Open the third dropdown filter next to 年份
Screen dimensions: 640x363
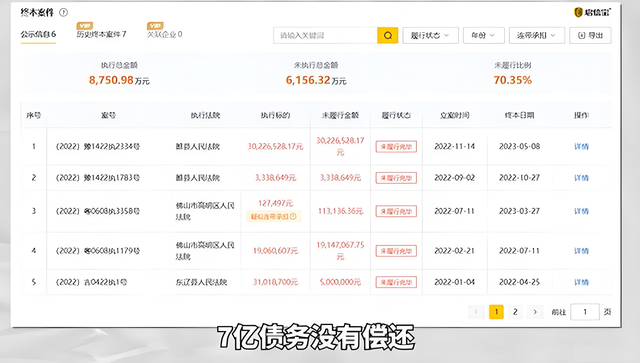(x=537, y=36)
